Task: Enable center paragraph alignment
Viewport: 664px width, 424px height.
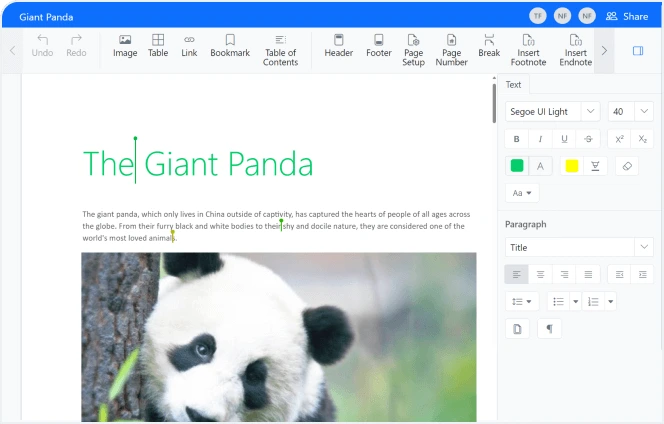Action: [541, 274]
